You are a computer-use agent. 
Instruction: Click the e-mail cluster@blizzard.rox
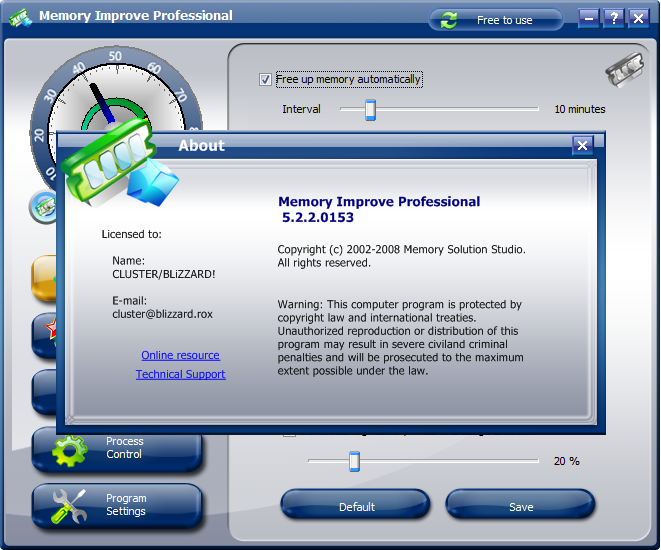[x=162, y=314]
